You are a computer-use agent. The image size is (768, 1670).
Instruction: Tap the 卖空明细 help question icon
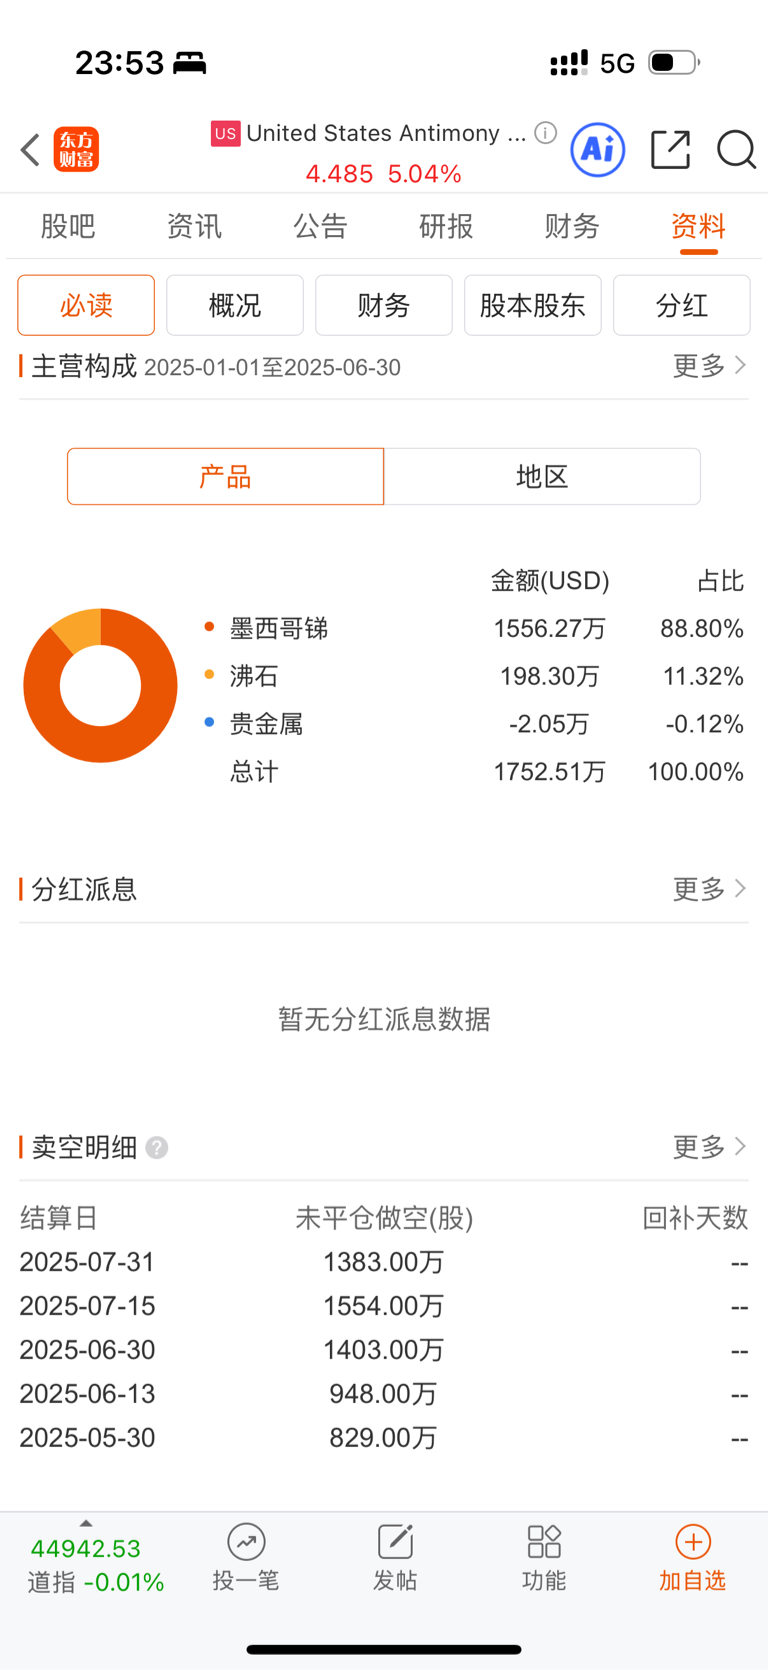tap(157, 1147)
